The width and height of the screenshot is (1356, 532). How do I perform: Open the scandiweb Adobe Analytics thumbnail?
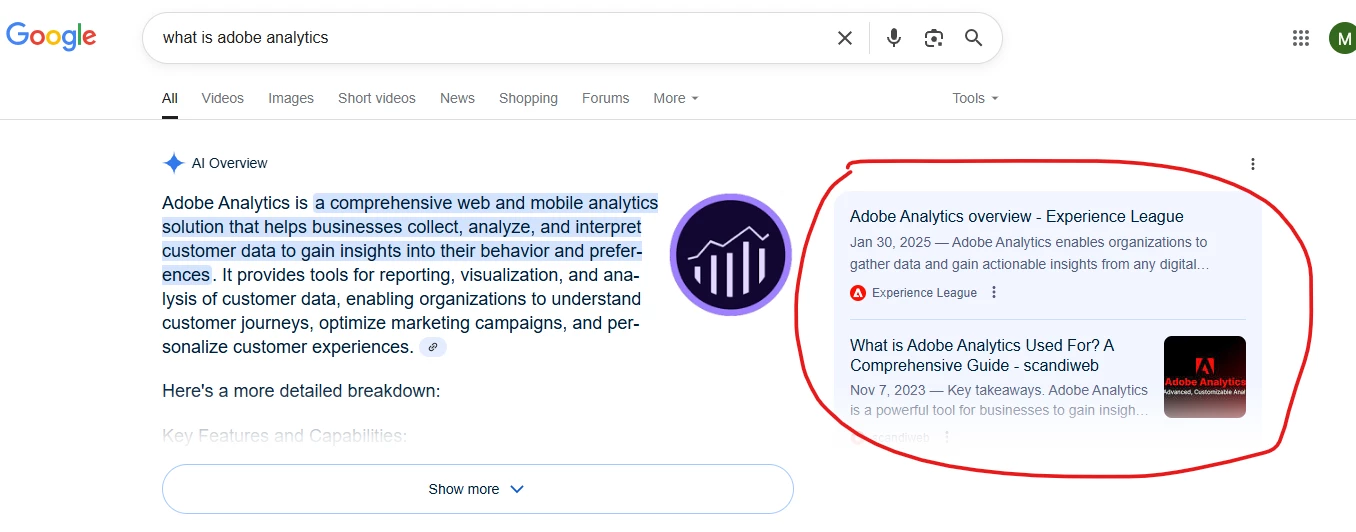click(1205, 377)
